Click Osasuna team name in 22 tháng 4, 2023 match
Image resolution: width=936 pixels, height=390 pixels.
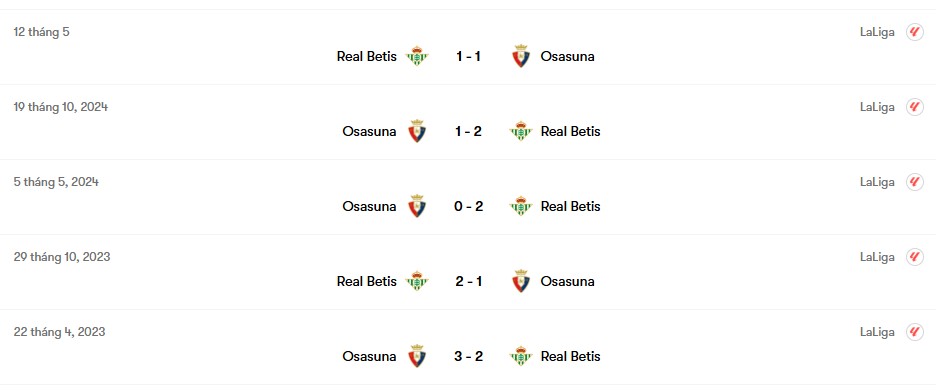click(x=369, y=357)
